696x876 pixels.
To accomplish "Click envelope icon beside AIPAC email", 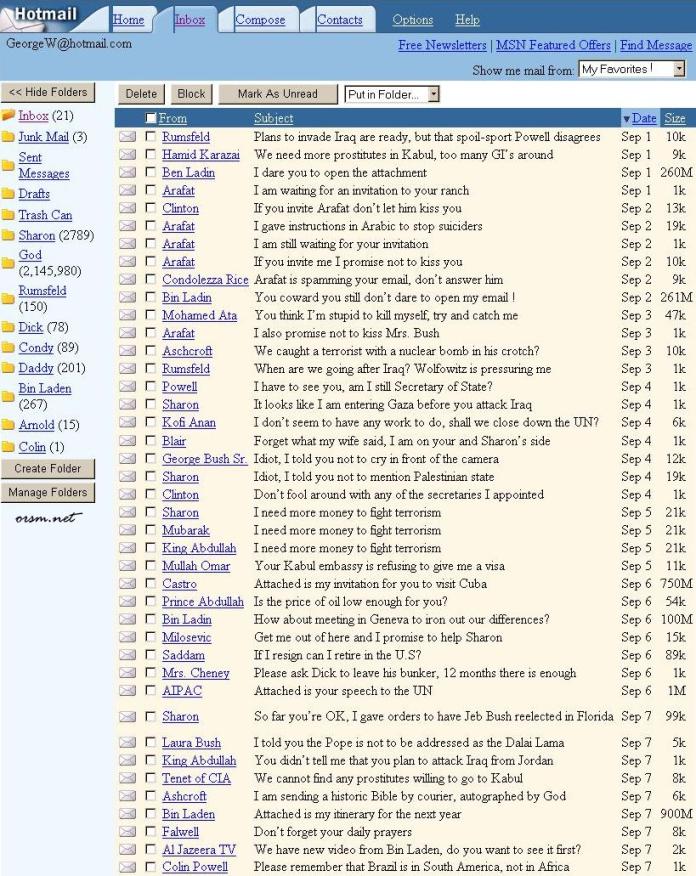I will click(x=128, y=691).
